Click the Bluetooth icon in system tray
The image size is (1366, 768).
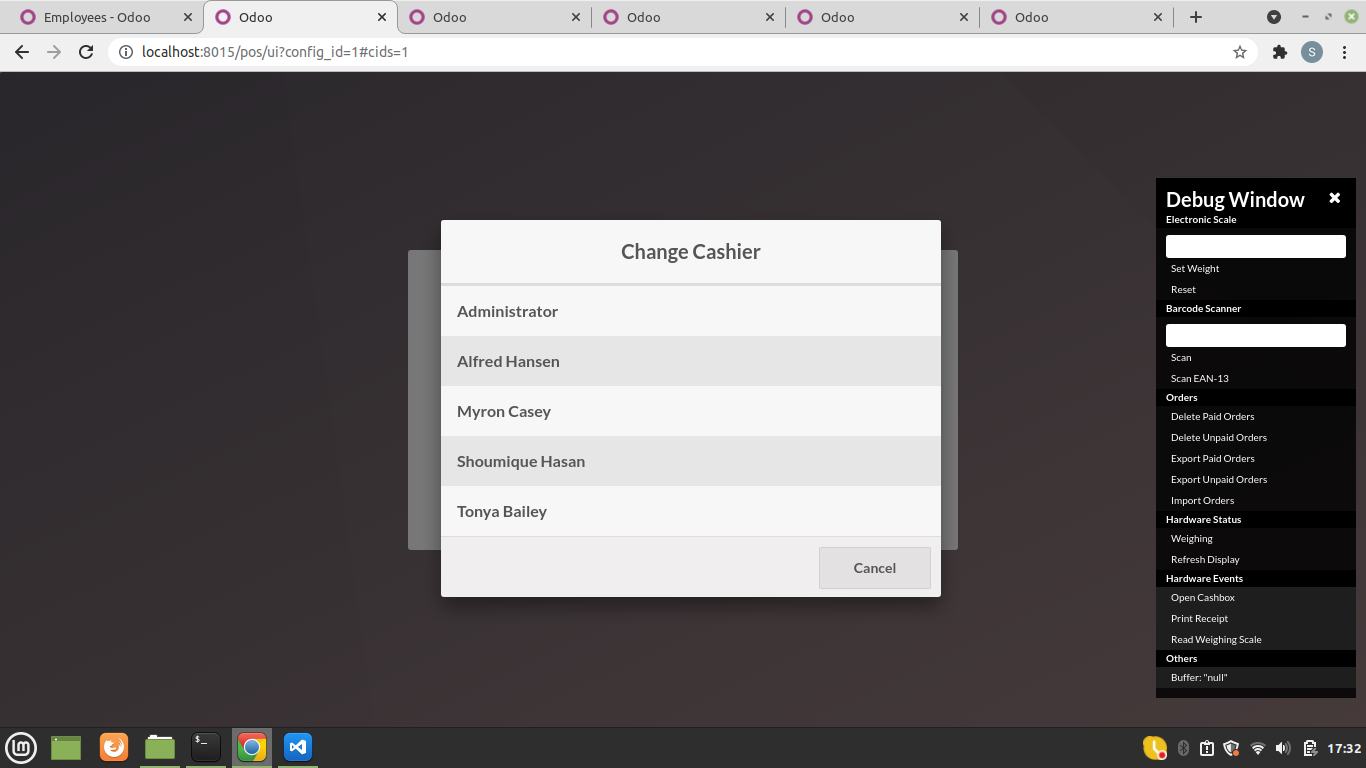[x=1182, y=747]
